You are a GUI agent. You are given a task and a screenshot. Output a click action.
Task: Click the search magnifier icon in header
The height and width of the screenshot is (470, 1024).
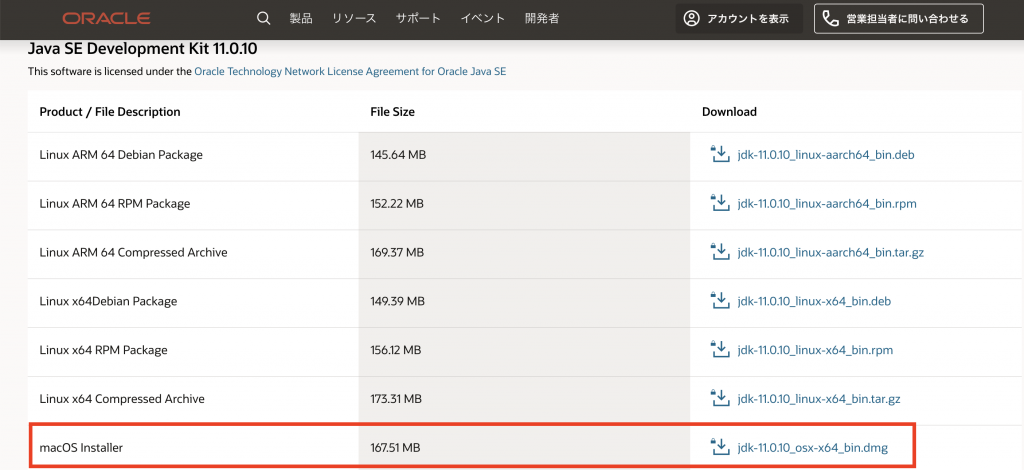point(264,18)
